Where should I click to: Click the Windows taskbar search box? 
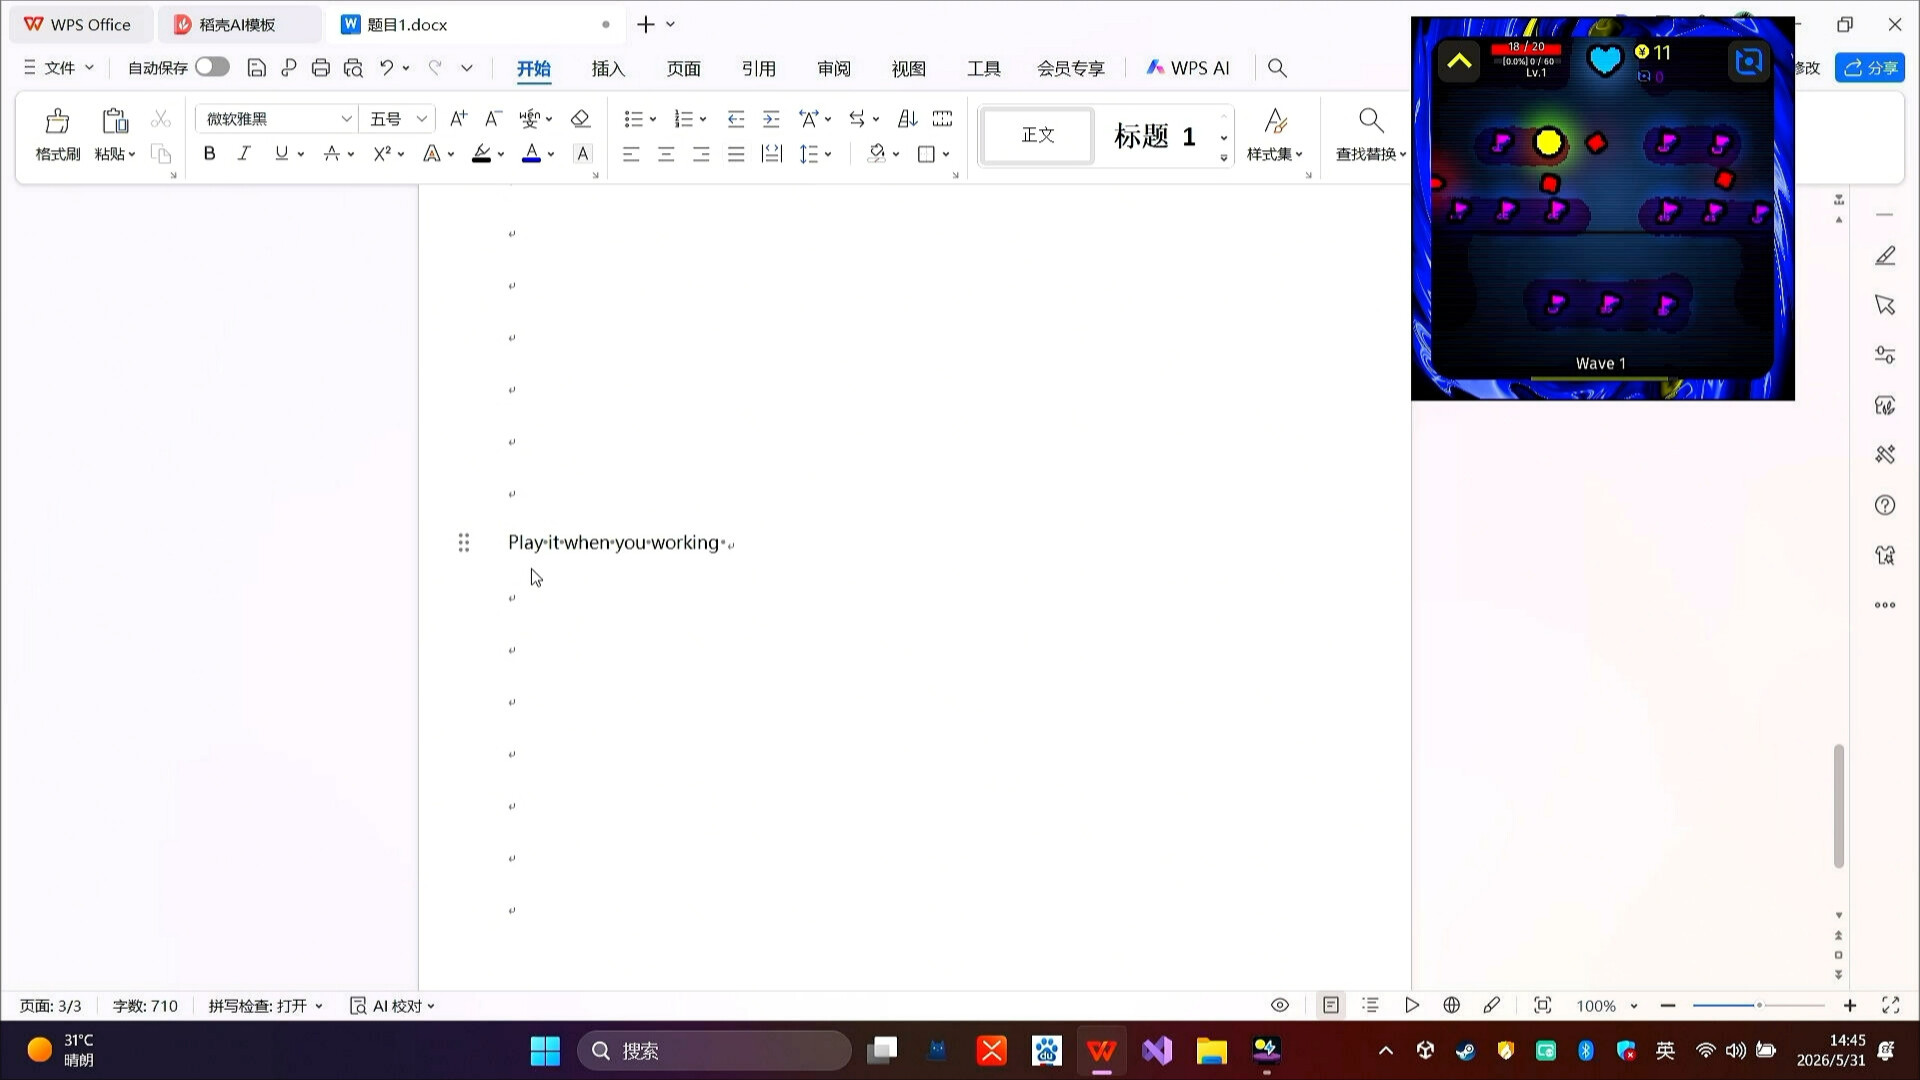tap(714, 1051)
